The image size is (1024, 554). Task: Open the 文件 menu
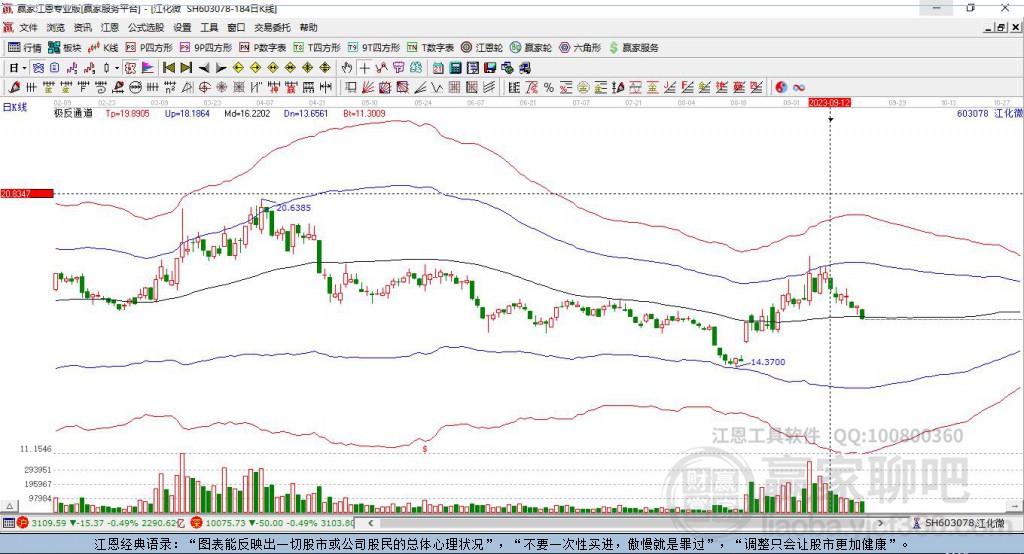[x=28, y=27]
